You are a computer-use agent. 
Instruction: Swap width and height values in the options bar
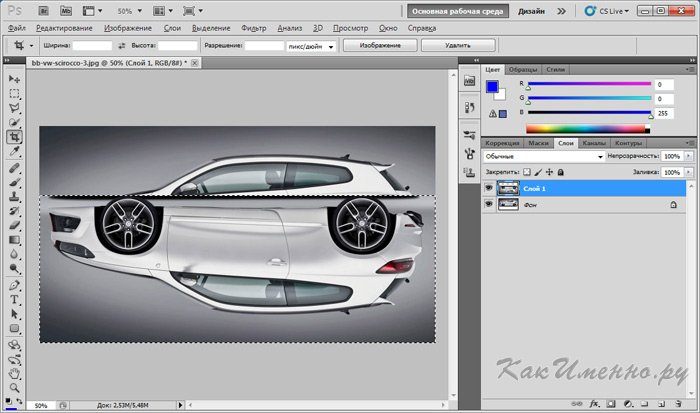(121, 46)
